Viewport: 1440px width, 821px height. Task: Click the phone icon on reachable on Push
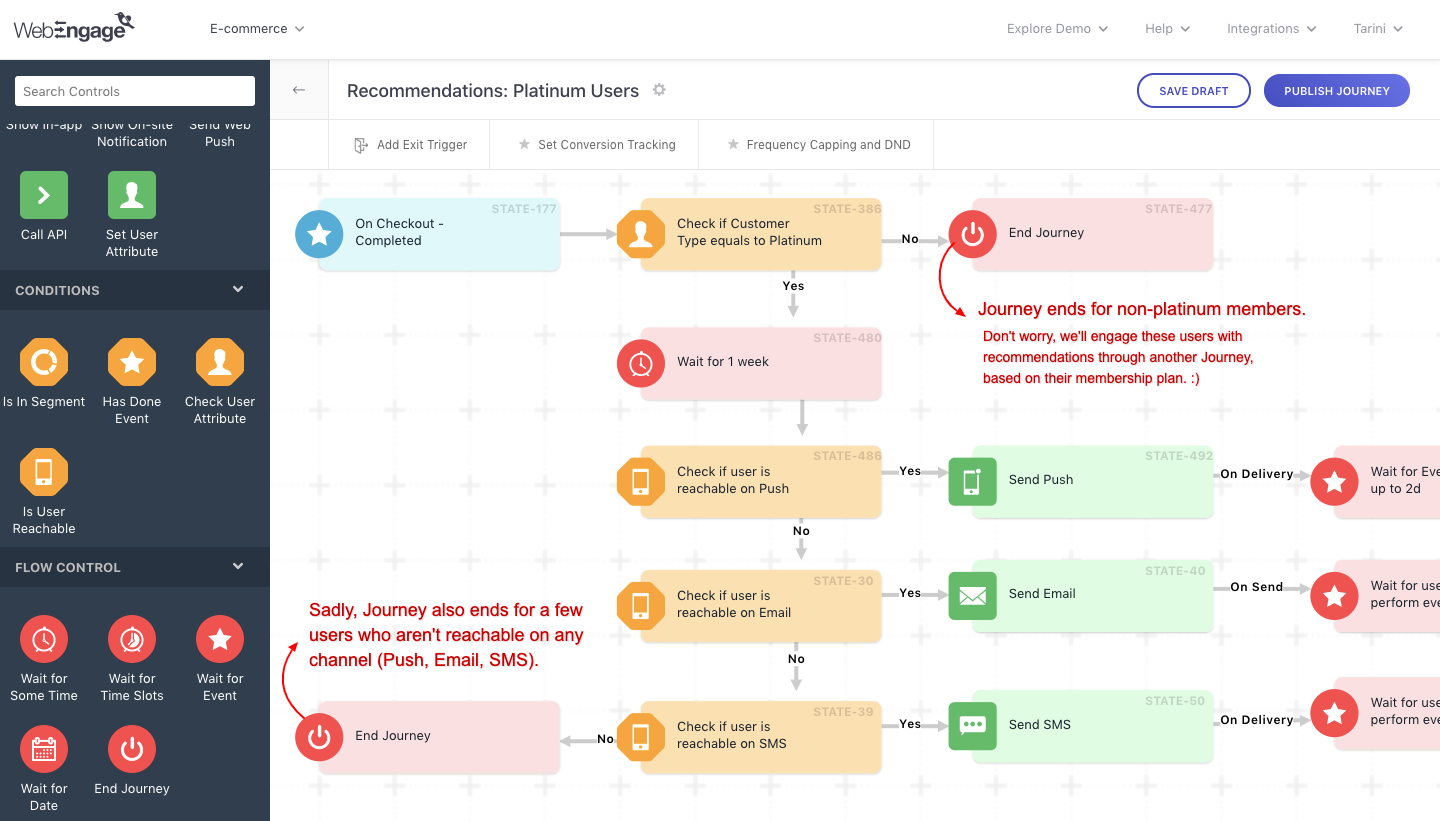tap(641, 482)
